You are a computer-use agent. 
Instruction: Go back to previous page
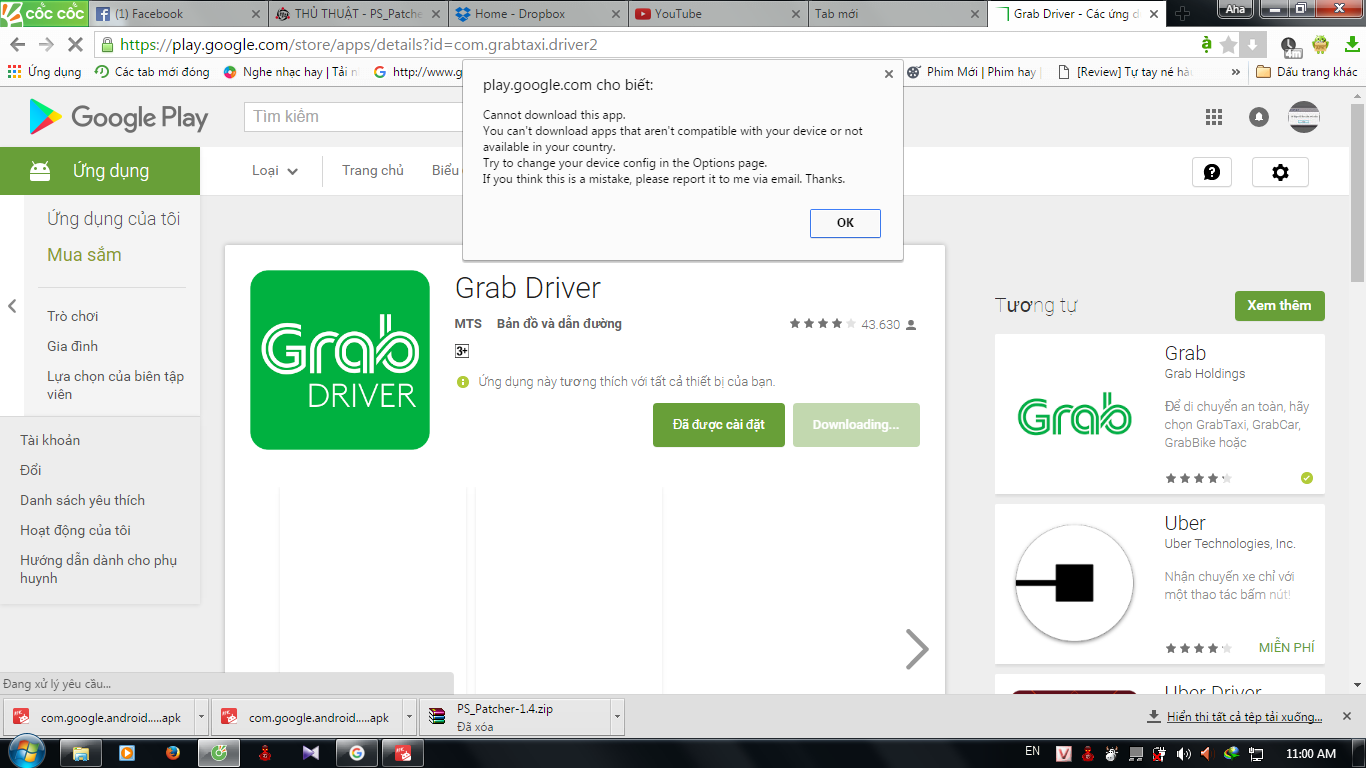pyautogui.click(x=17, y=45)
